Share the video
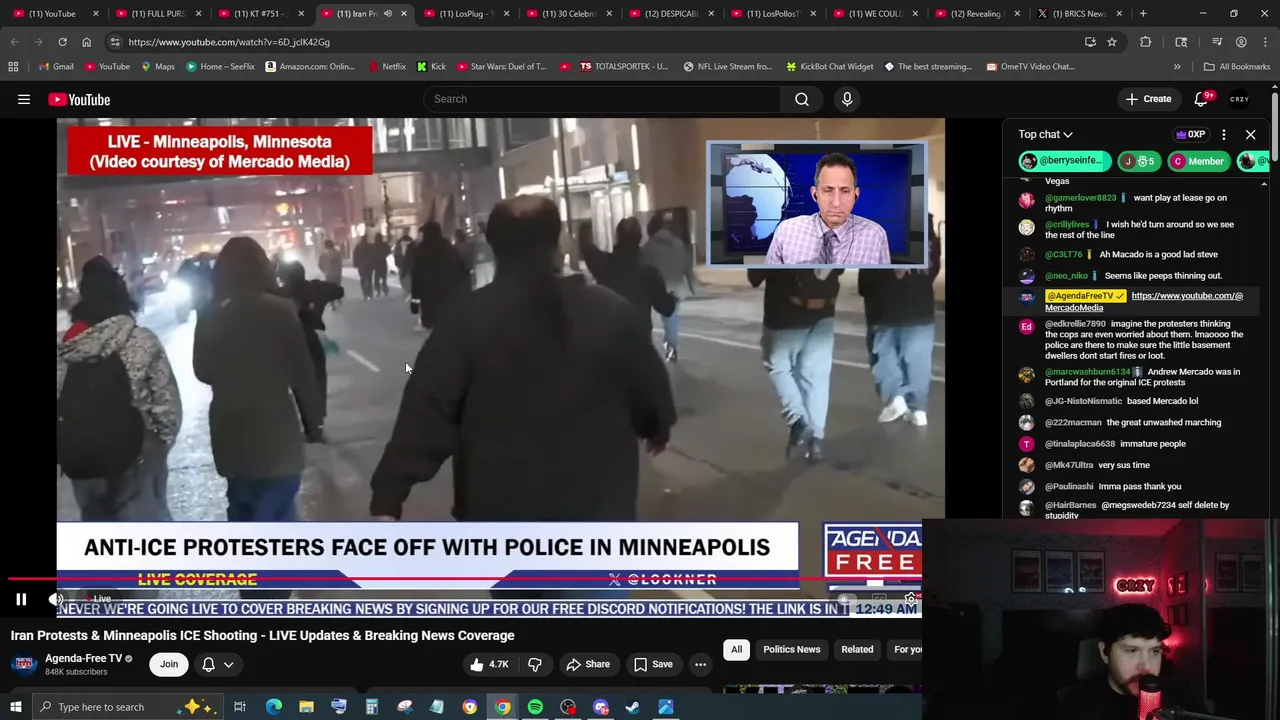Image resolution: width=1280 pixels, height=720 pixels. click(588, 664)
